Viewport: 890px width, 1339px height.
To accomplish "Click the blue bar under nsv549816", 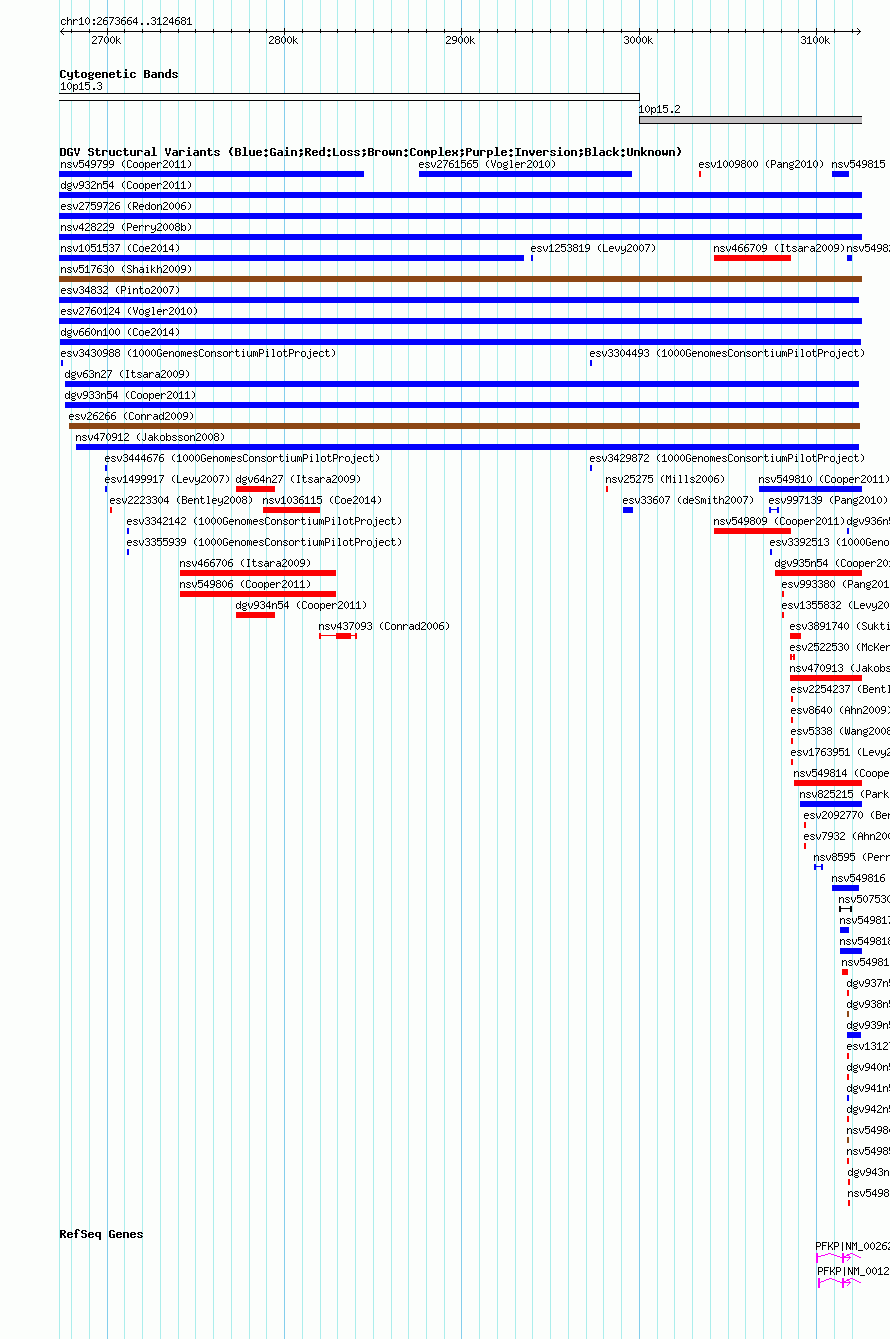I will pyautogui.click(x=845, y=888).
